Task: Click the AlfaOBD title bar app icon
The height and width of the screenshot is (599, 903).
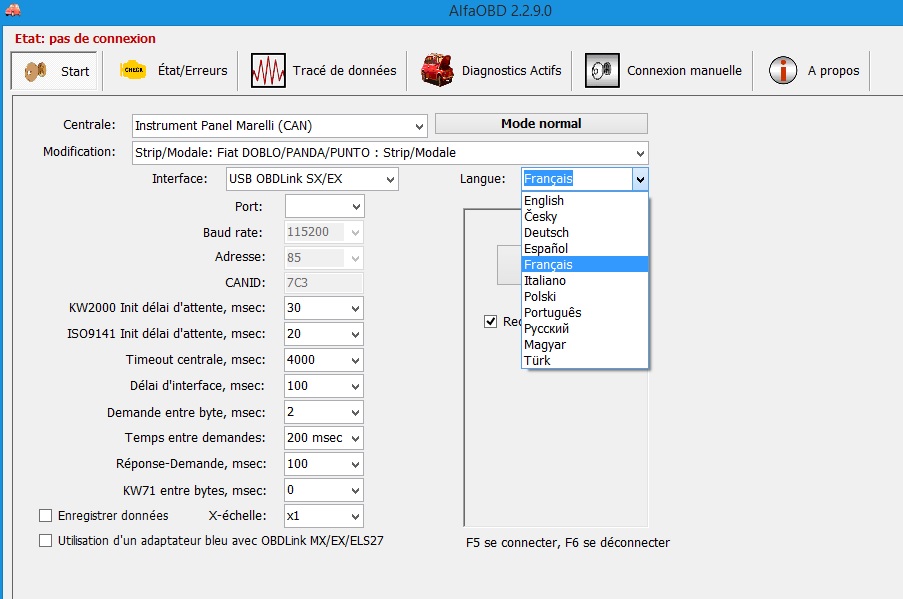Action: 11,10
